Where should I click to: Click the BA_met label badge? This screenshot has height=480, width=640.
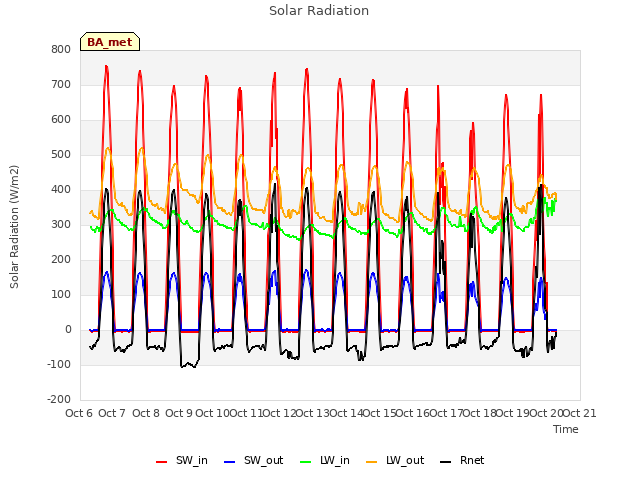click(110, 42)
